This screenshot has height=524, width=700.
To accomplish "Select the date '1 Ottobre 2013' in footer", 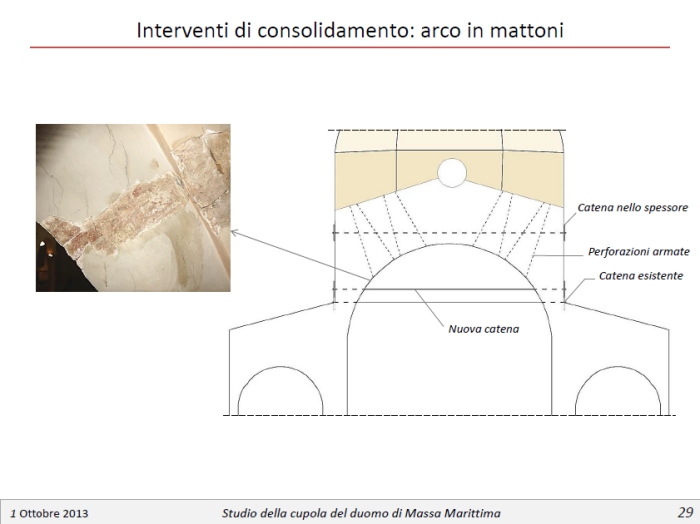I will pos(49,513).
